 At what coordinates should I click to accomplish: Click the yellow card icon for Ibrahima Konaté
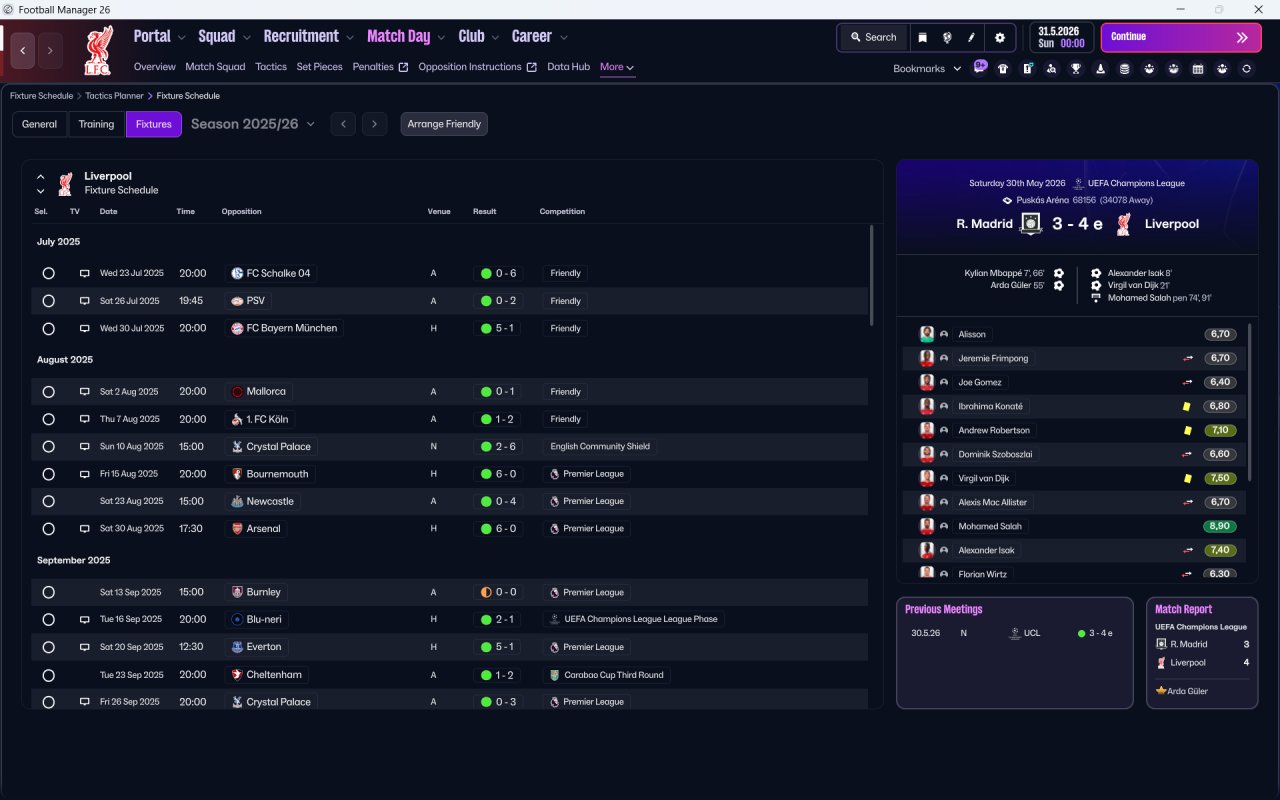pos(1187,406)
